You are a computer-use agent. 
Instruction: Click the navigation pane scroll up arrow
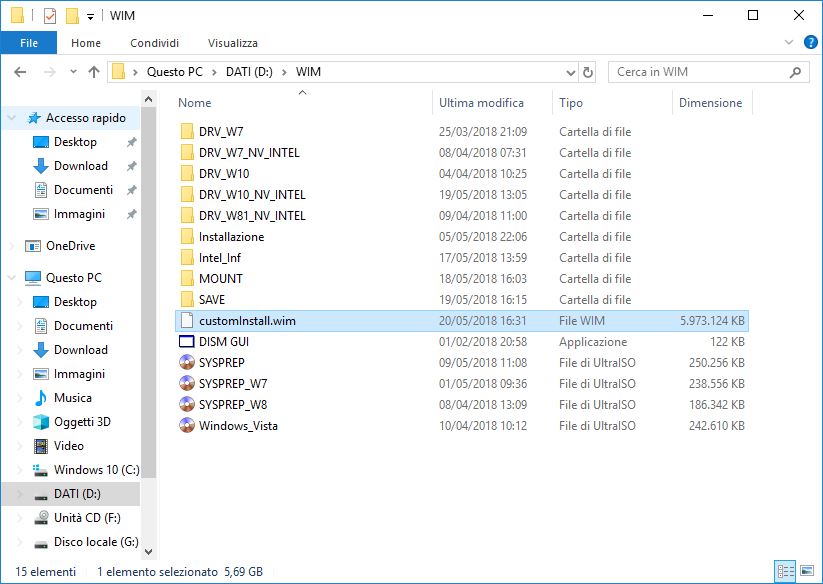click(149, 99)
